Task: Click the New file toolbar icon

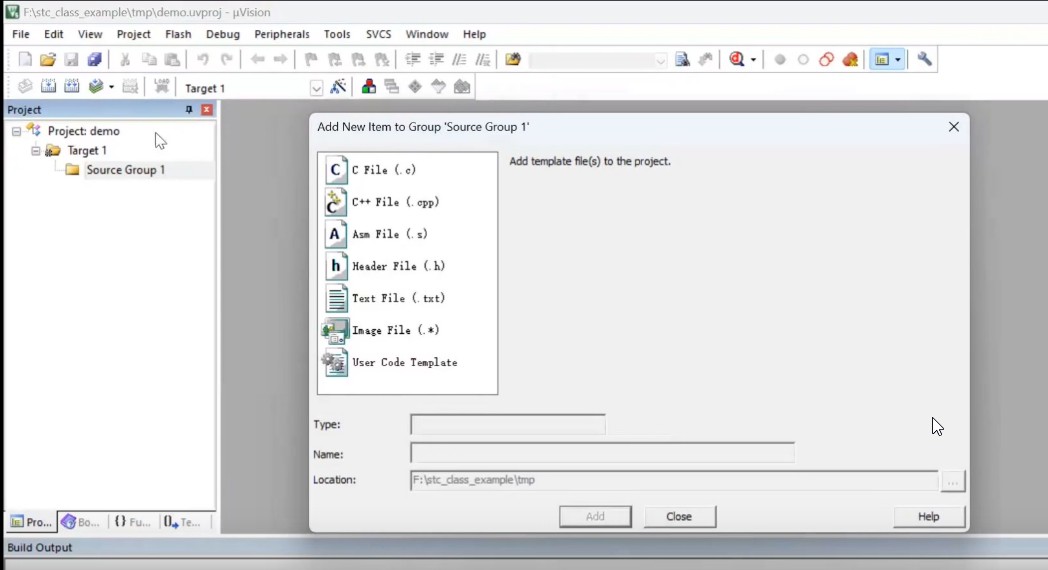Action: point(25,60)
